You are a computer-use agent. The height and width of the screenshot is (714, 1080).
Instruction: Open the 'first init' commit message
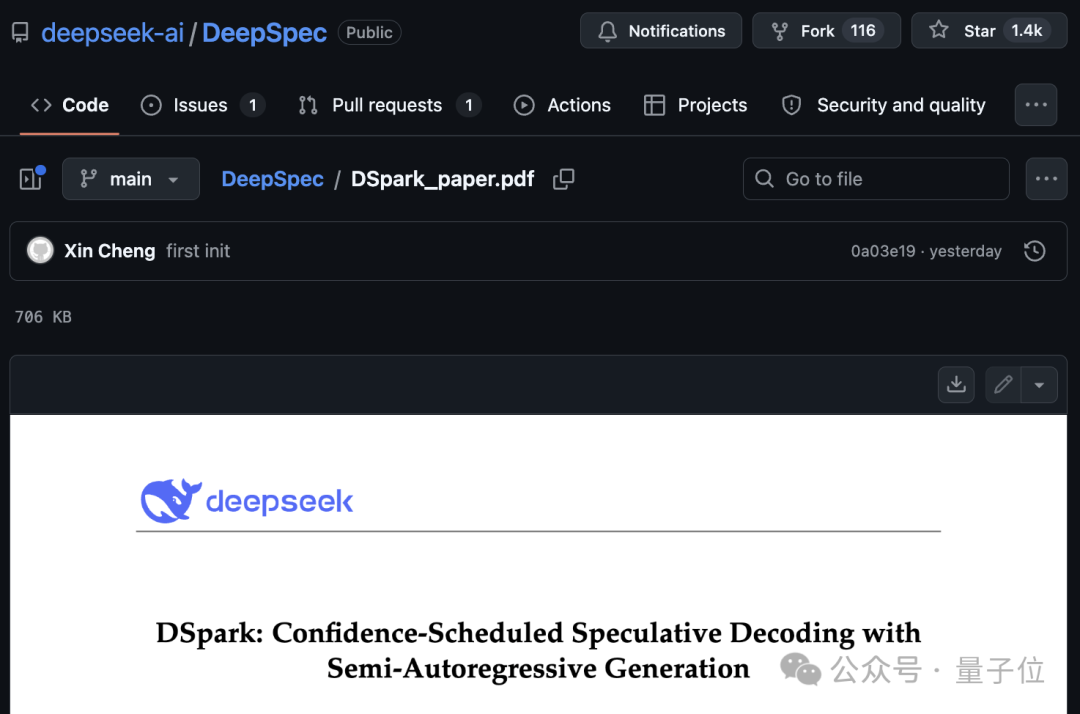pos(198,251)
